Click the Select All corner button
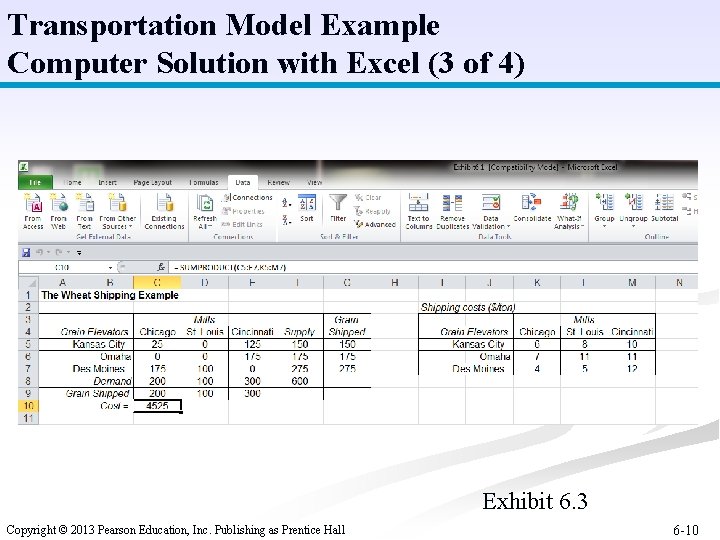Screen dimensions: 720x540 click(28, 282)
